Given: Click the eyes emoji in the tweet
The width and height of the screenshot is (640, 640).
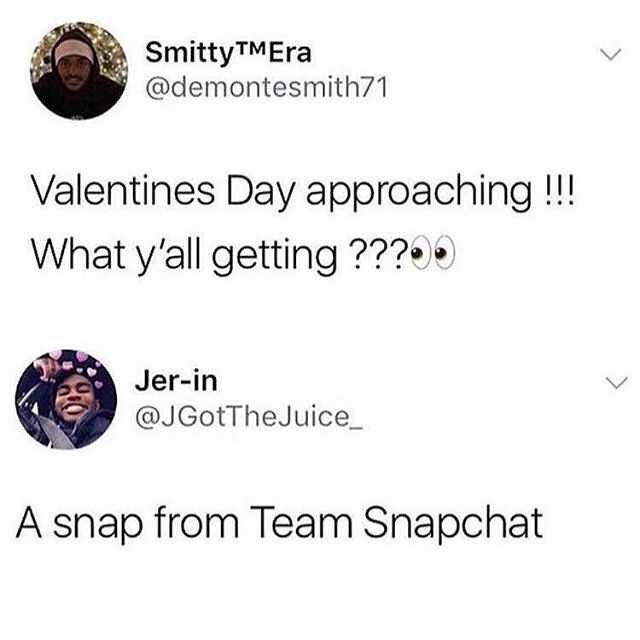Looking at the screenshot, I should (433, 253).
